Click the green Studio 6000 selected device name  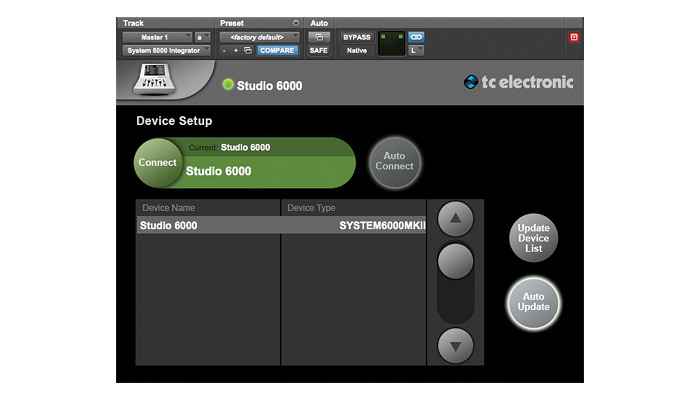[x=218, y=171]
